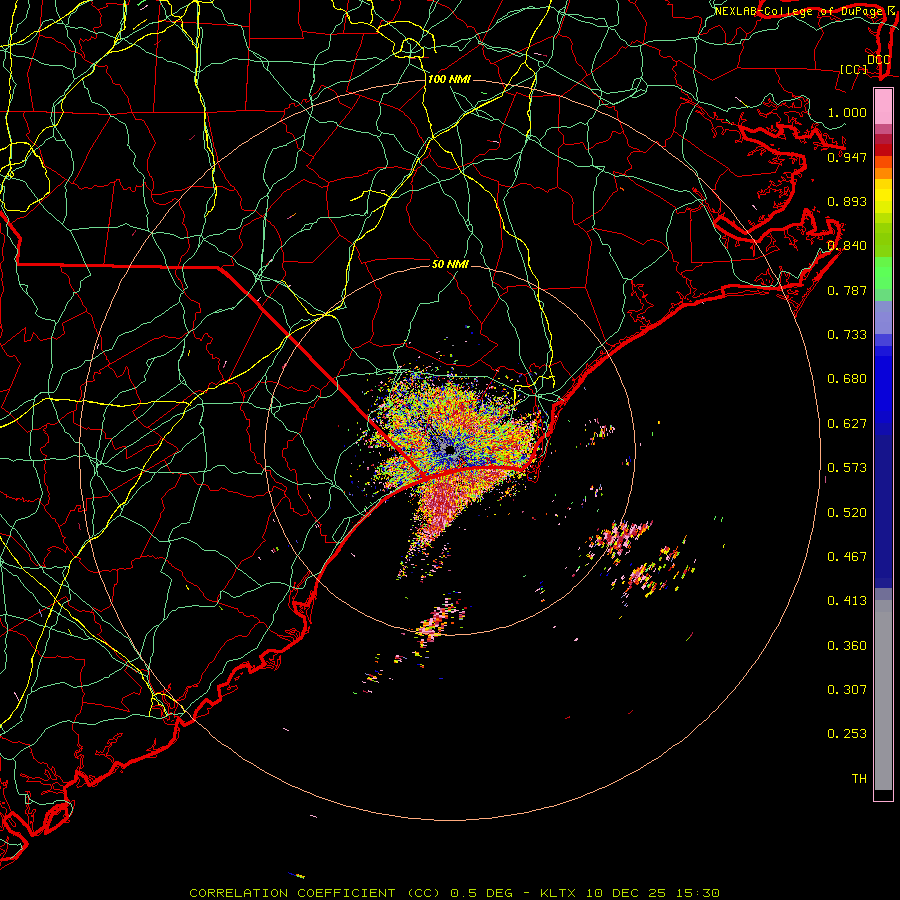Click the 1.000 scale value
The width and height of the screenshot is (900, 900).
(x=847, y=112)
